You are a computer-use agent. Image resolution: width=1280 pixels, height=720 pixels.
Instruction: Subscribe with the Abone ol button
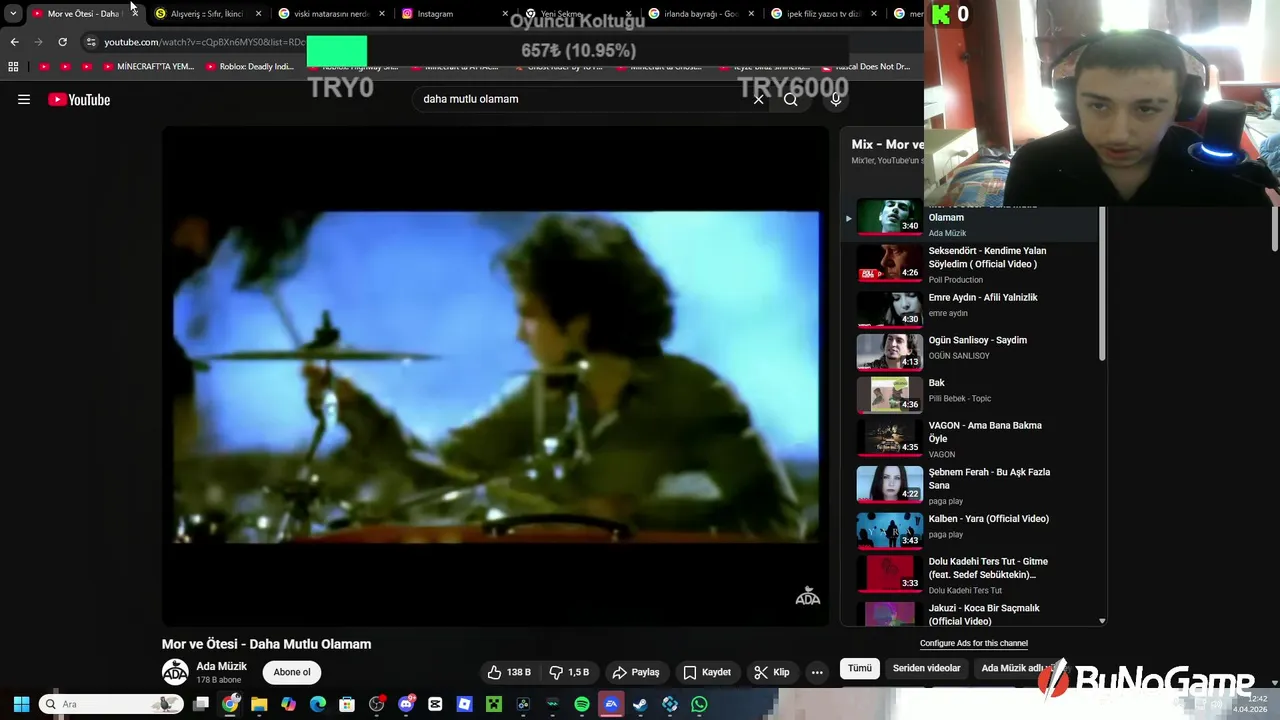point(292,672)
